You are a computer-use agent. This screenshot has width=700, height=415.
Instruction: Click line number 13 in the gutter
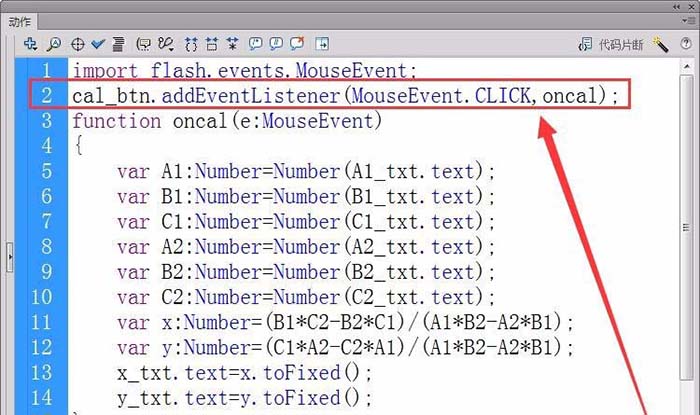[x=42, y=373]
